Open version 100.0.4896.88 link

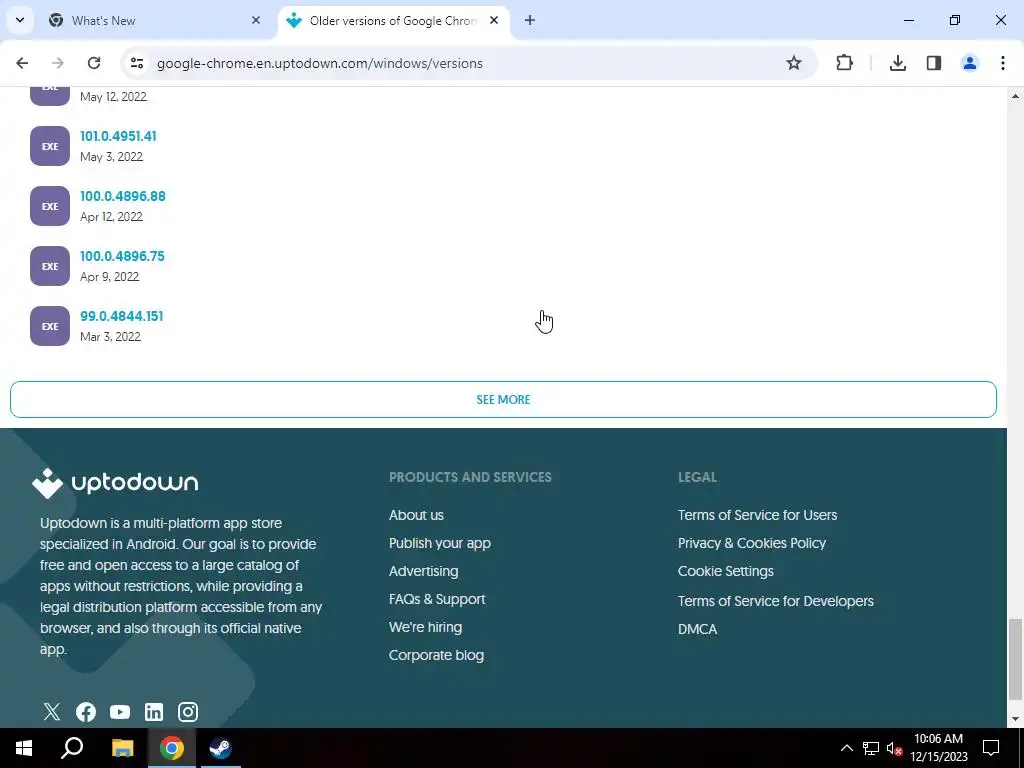pyautogui.click(x=123, y=197)
